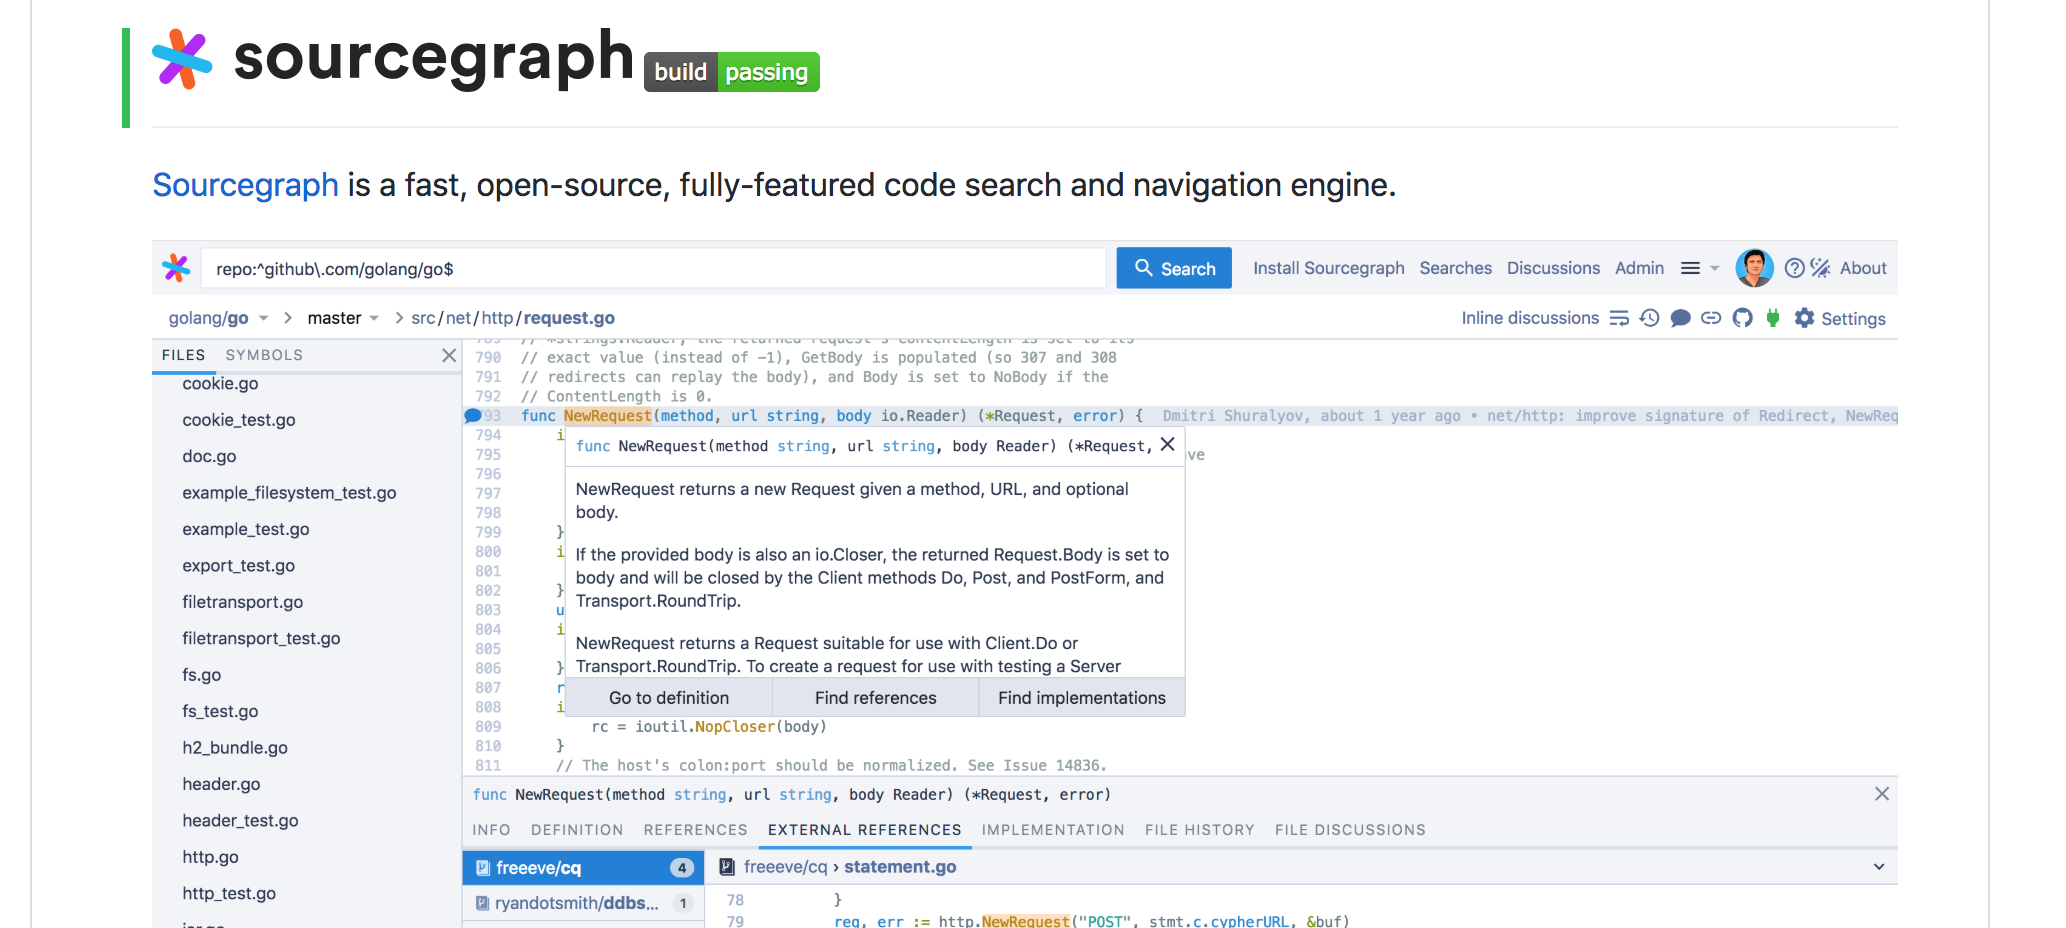The image size is (2066, 928).
Task: Click the Sourcegraph logo beside the search field
Action: click(176, 268)
